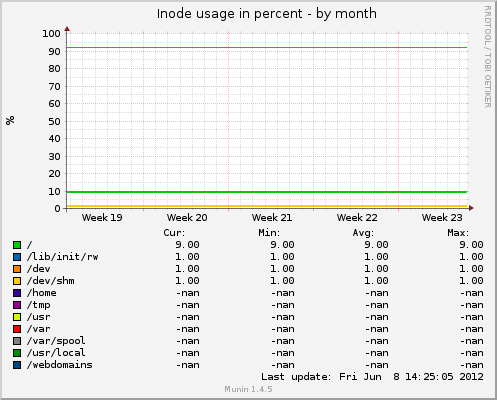
Task: Click the lime swatch for /usr
Action: tap(17, 317)
